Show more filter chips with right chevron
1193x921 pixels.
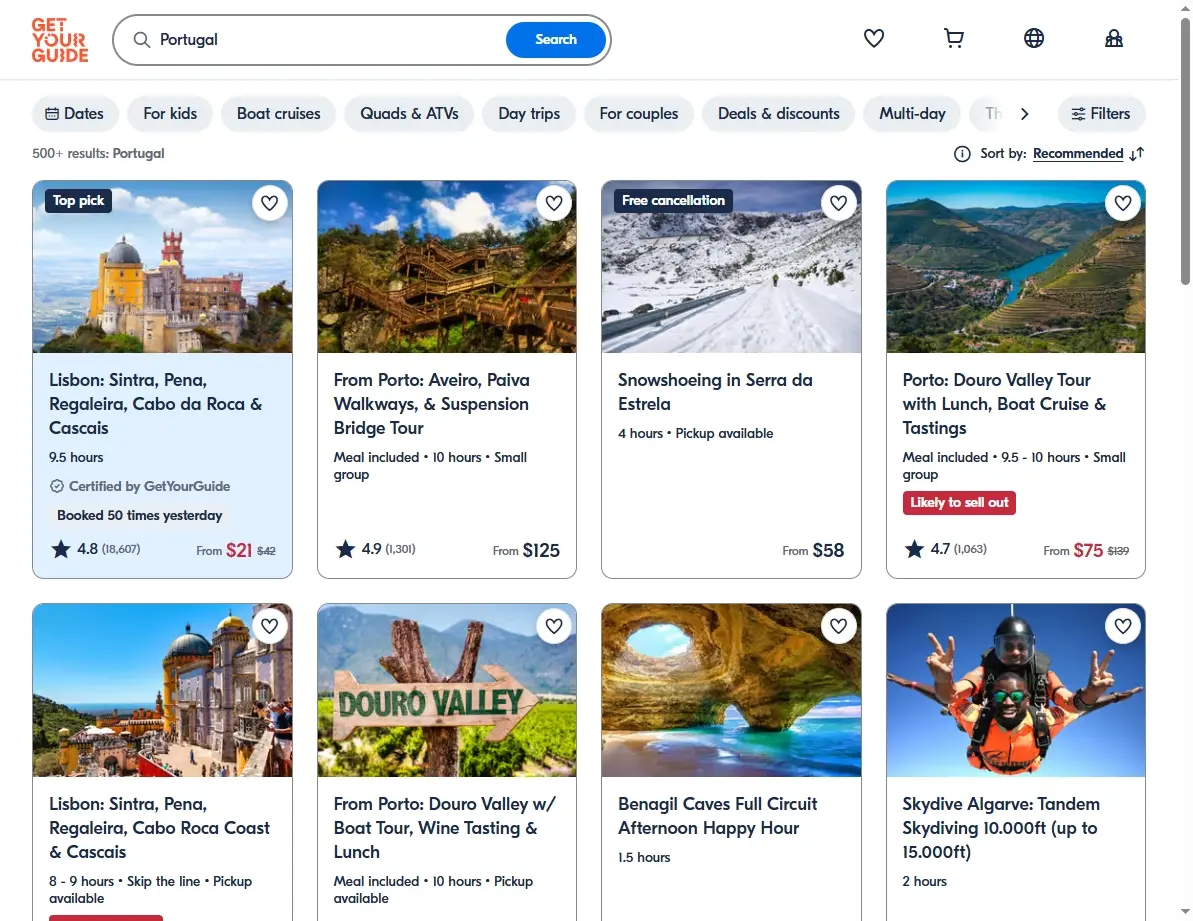[x=1024, y=113]
